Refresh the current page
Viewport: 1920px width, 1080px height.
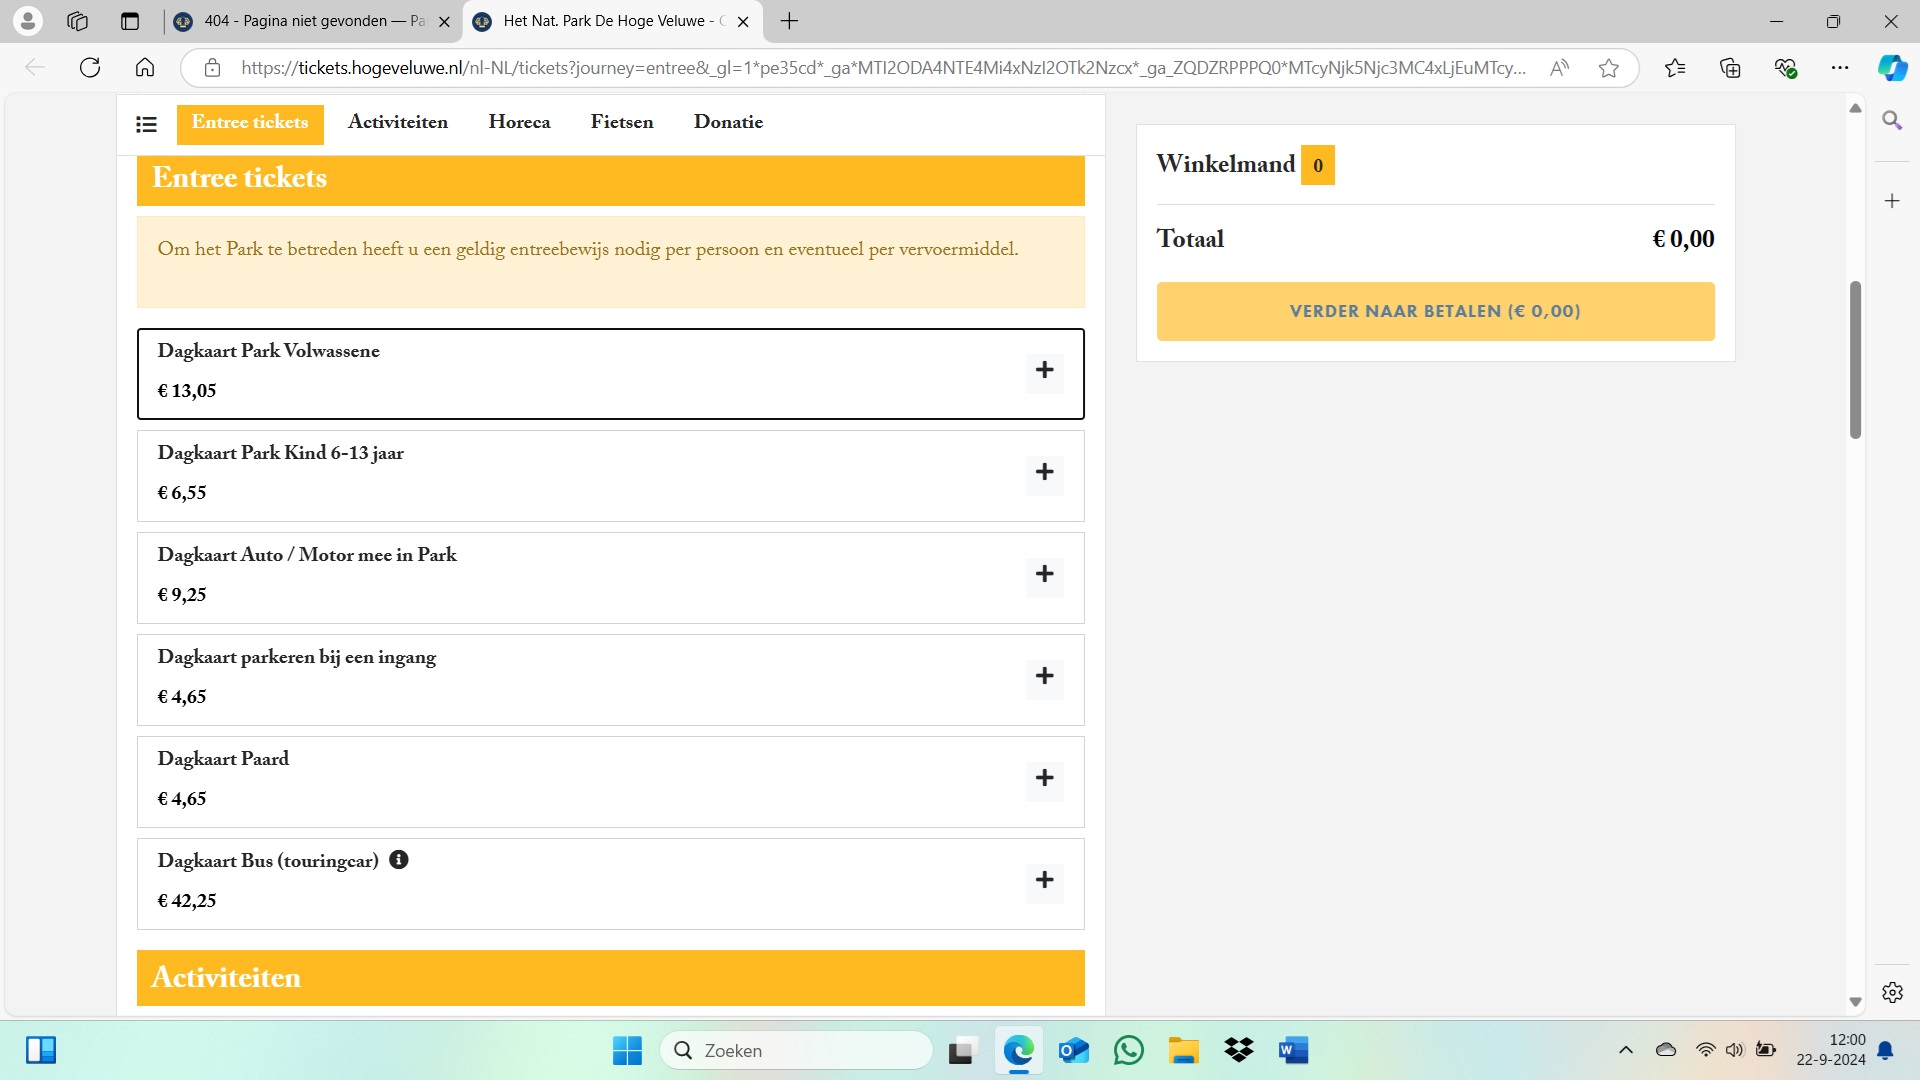tap(90, 68)
